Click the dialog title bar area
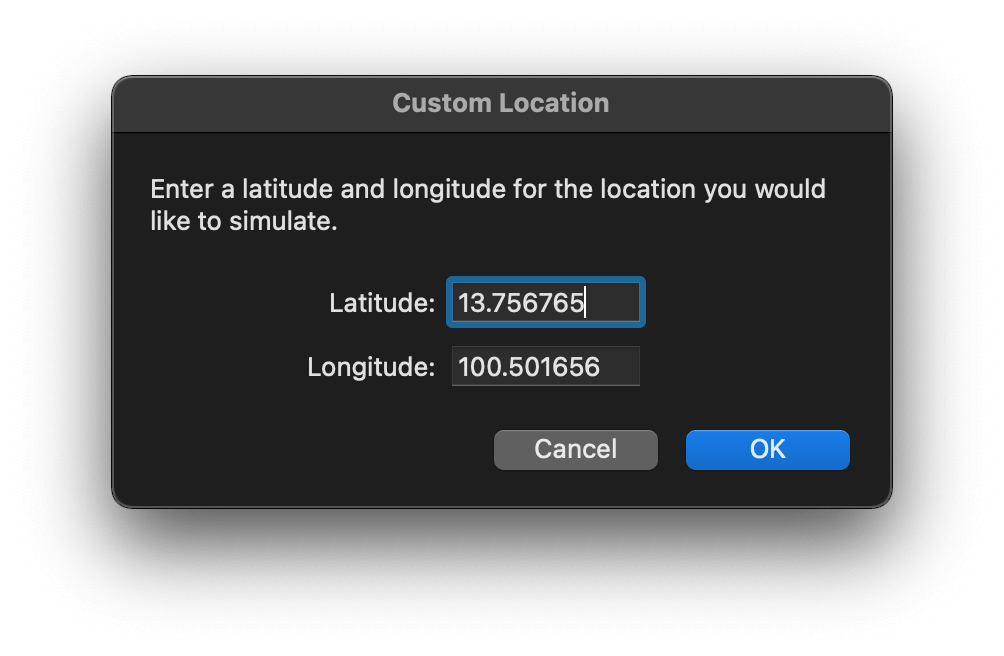 tap(502, 104)
